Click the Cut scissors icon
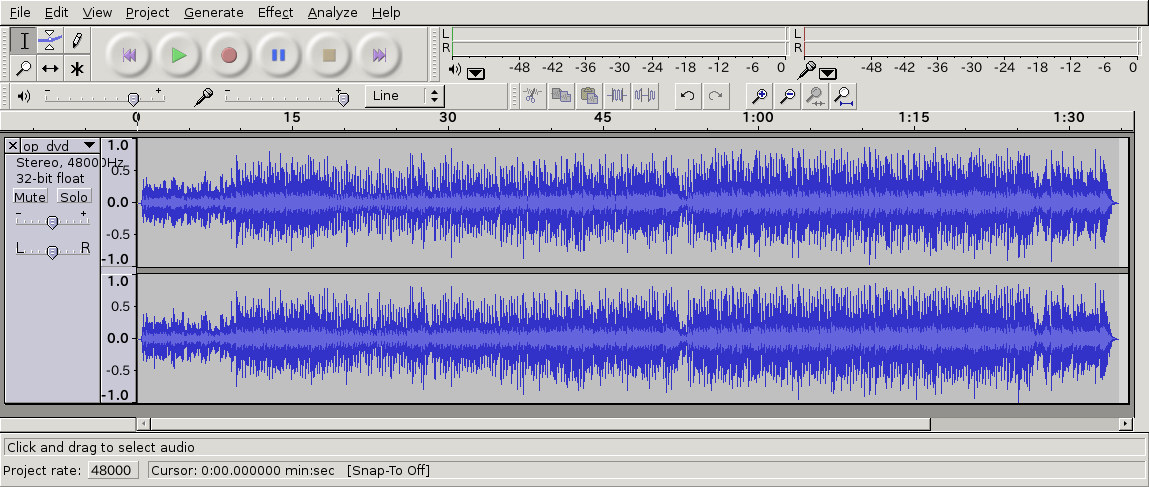1149x487 pixels. pos(531,96)
